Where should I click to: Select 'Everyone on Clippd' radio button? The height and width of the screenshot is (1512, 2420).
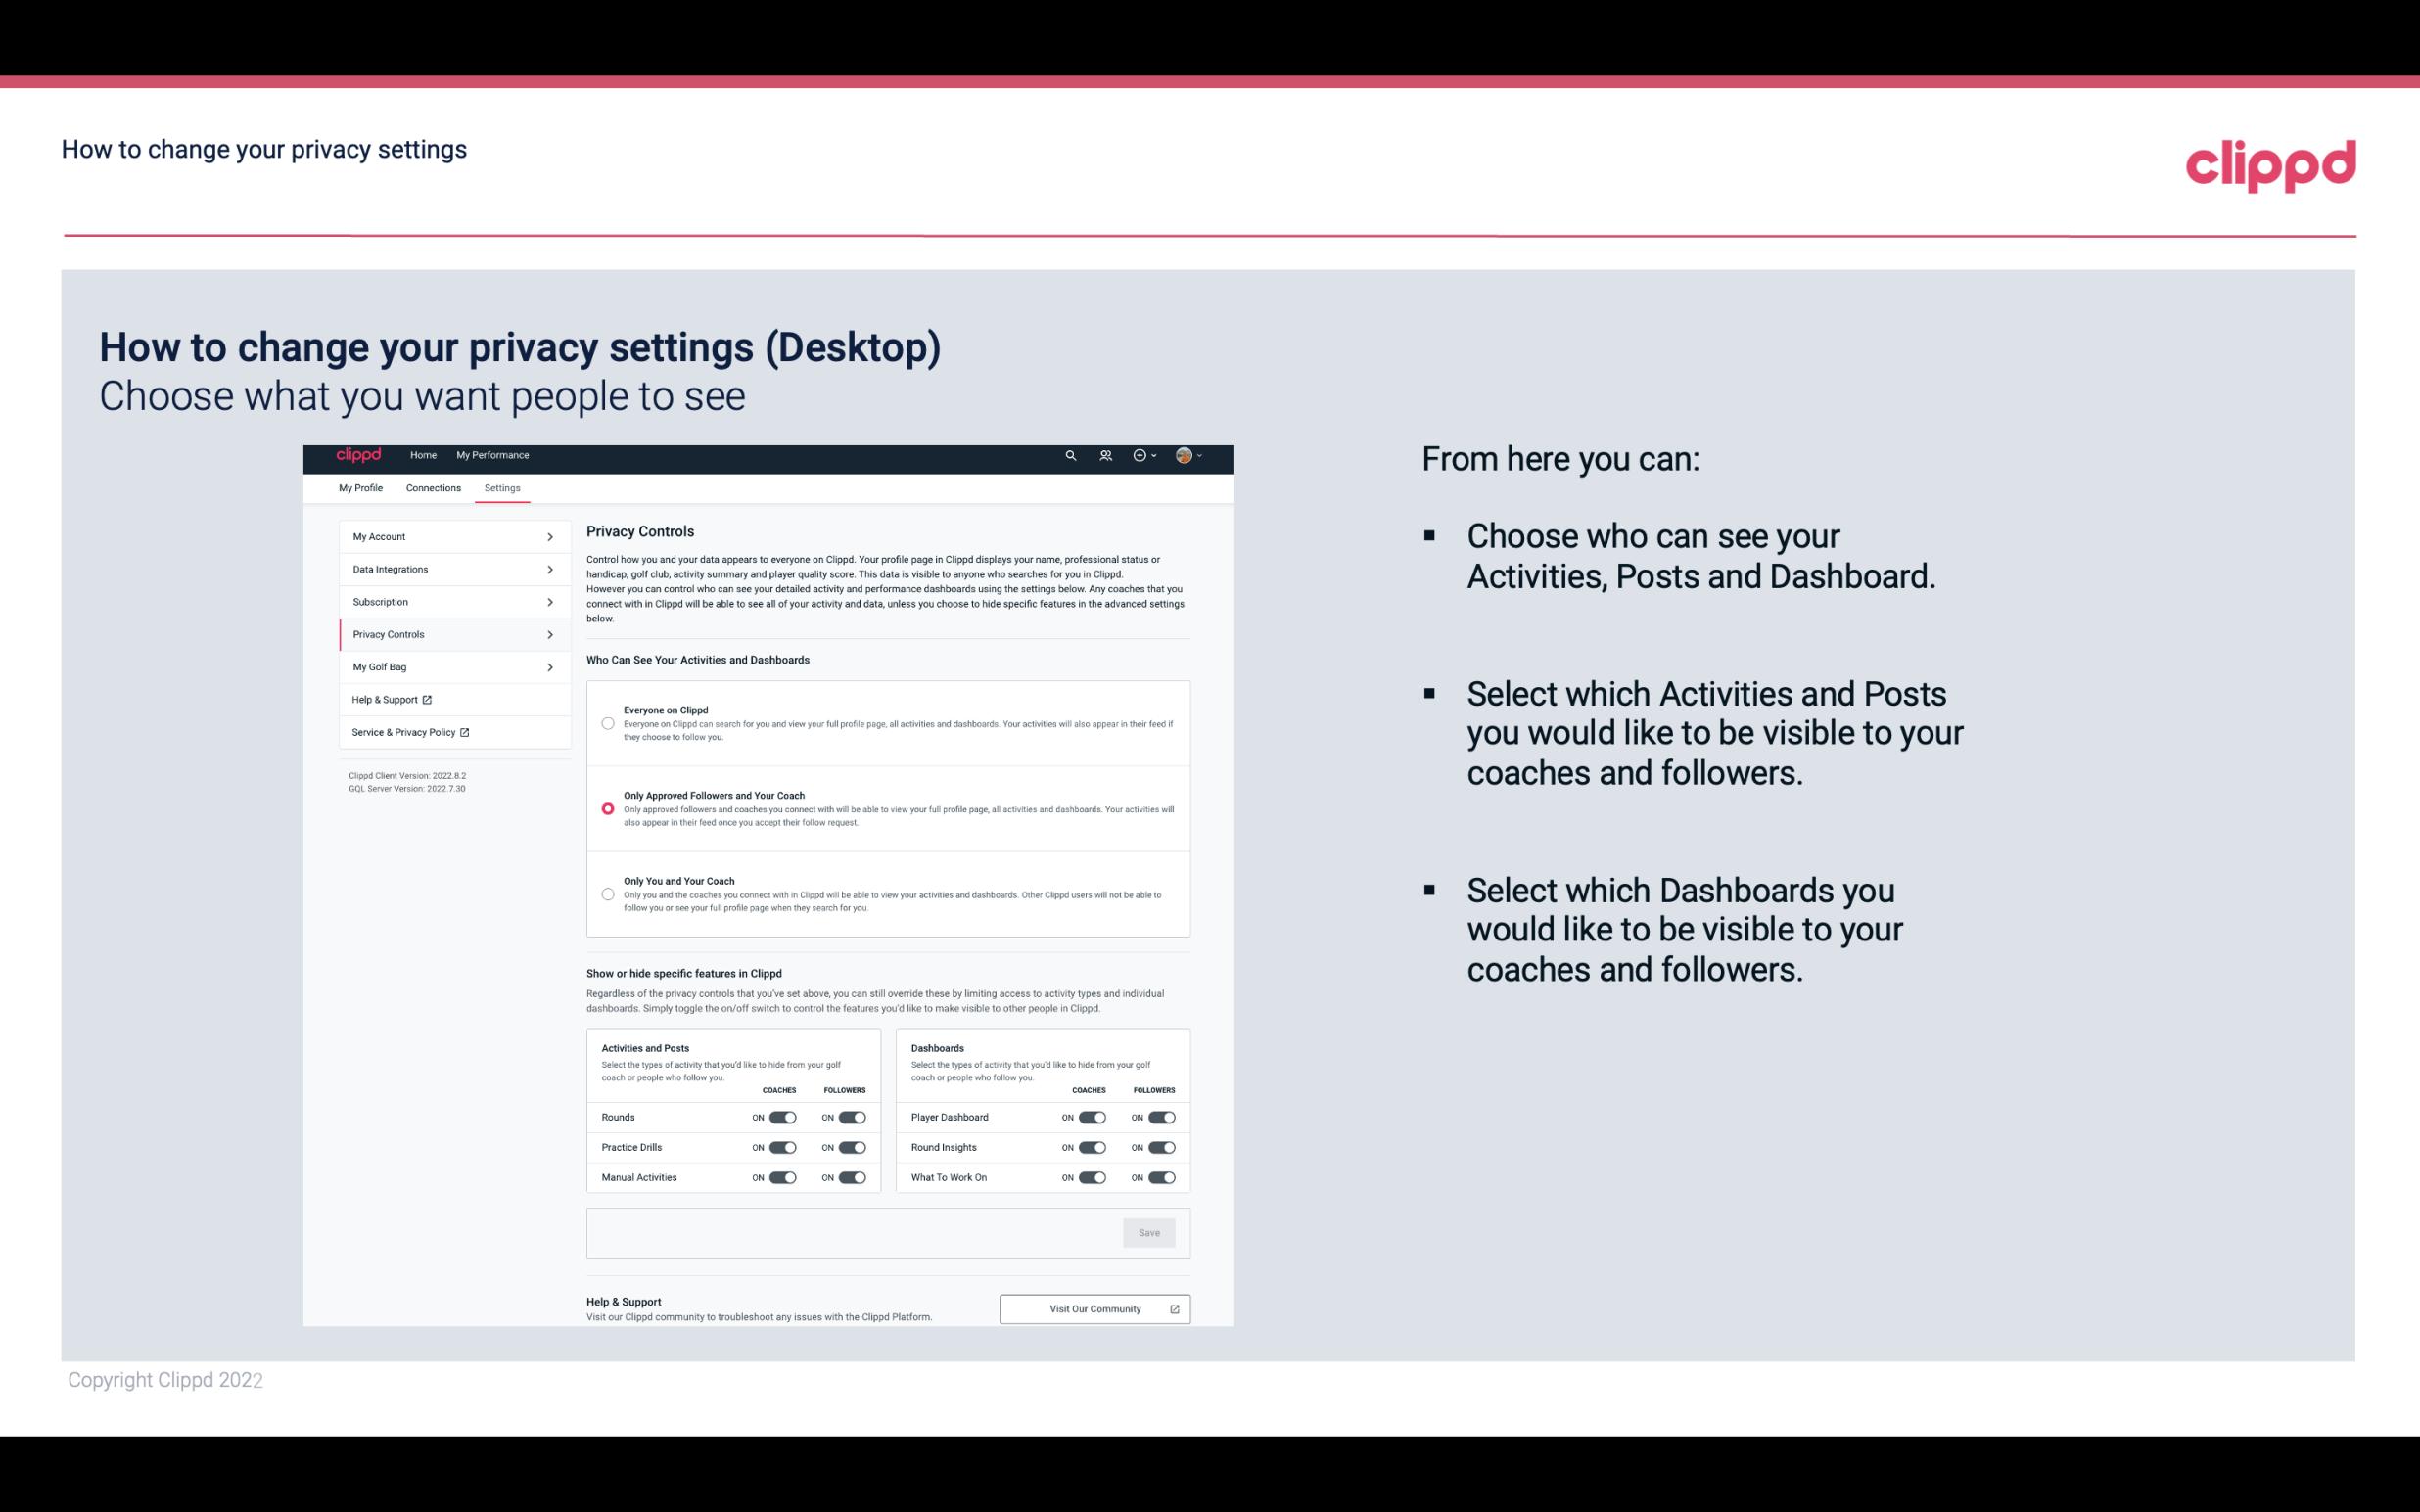click(x=608, y=723)
